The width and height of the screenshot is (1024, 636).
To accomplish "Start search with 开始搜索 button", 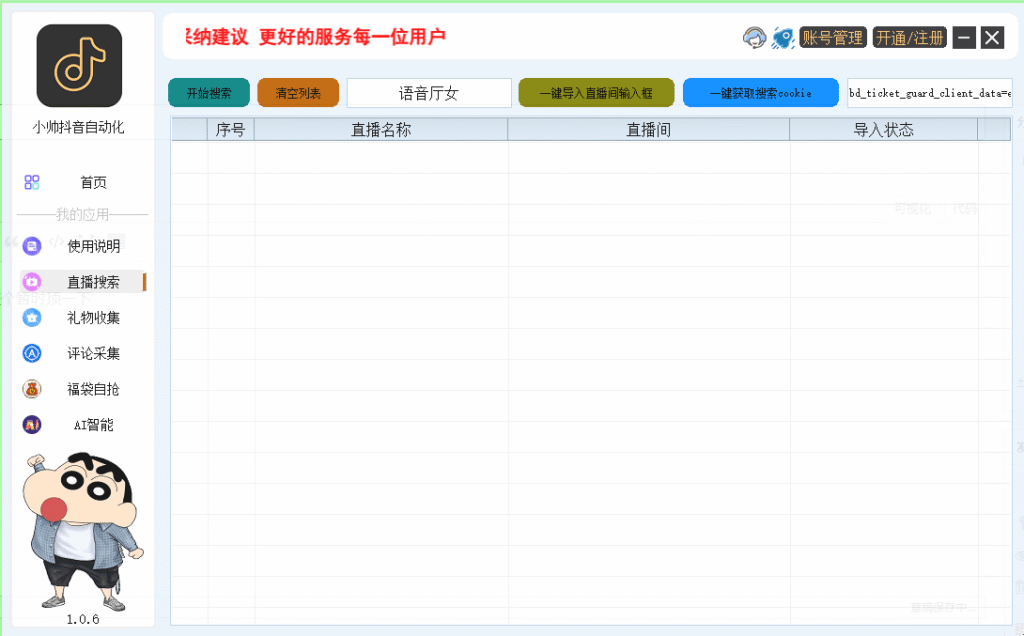I will coord(207,91).
